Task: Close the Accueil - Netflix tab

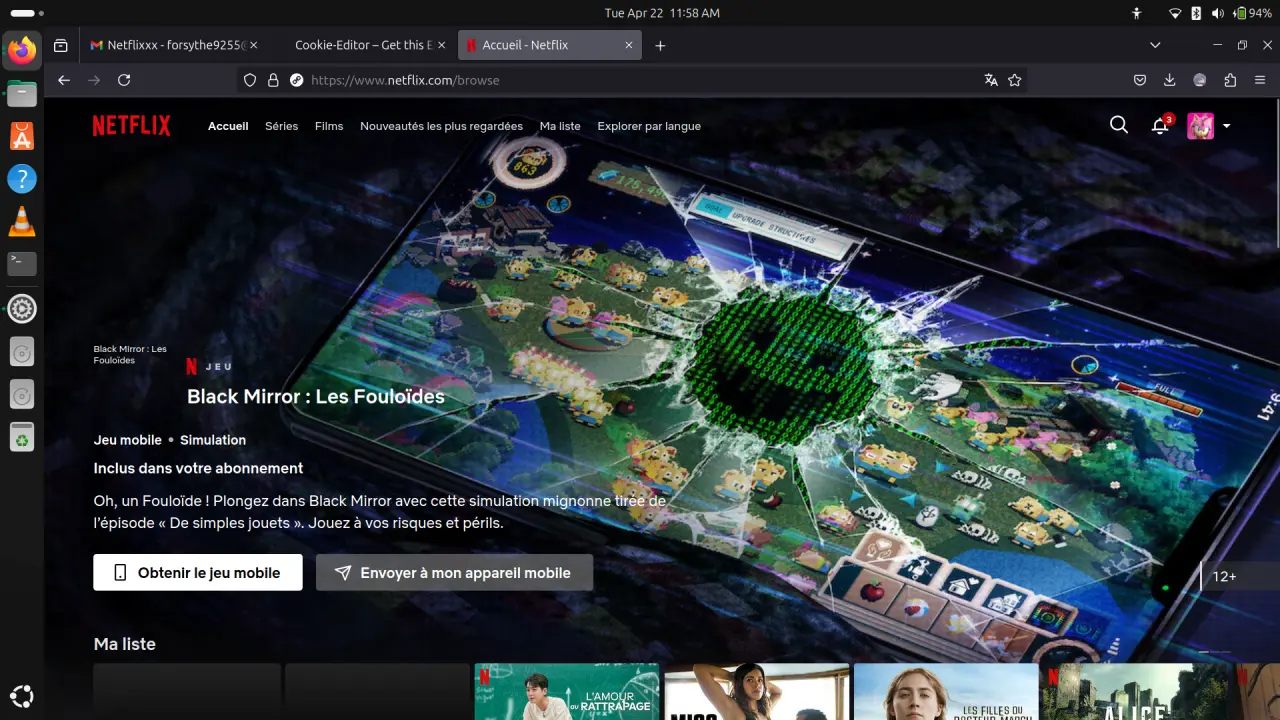Action: [629, 45]
